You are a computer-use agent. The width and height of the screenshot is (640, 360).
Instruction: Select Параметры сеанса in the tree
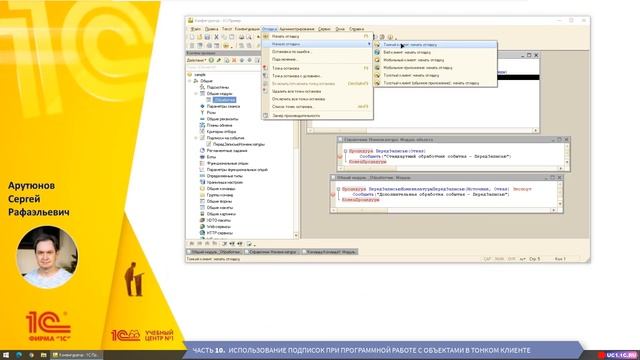(x=223, y=106)
